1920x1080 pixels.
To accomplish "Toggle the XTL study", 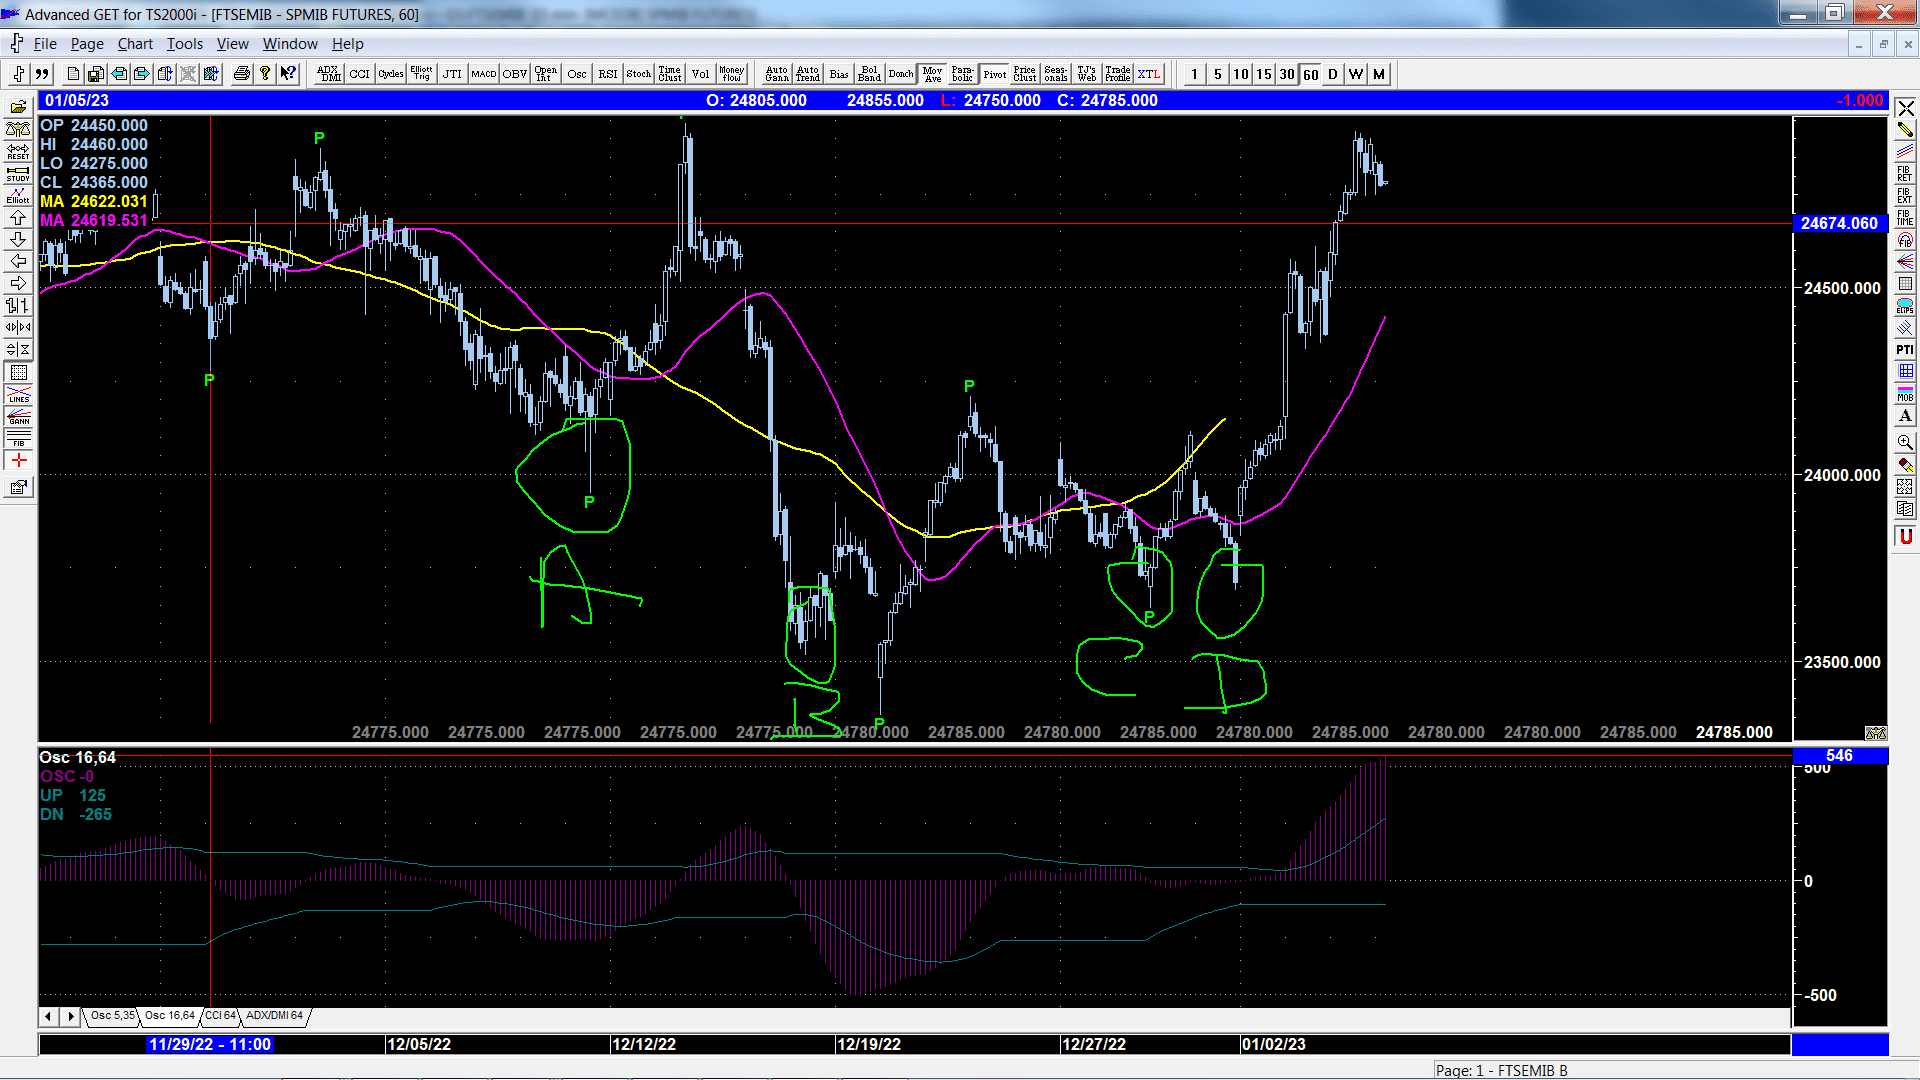I will [1149, 74].
